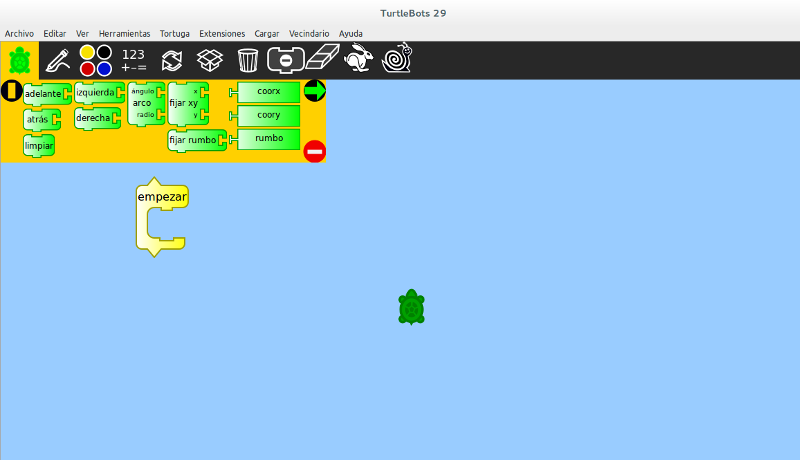Open the colors palette
The width and height of the screenshot is (800, 460).
click(x=96, y=60)
